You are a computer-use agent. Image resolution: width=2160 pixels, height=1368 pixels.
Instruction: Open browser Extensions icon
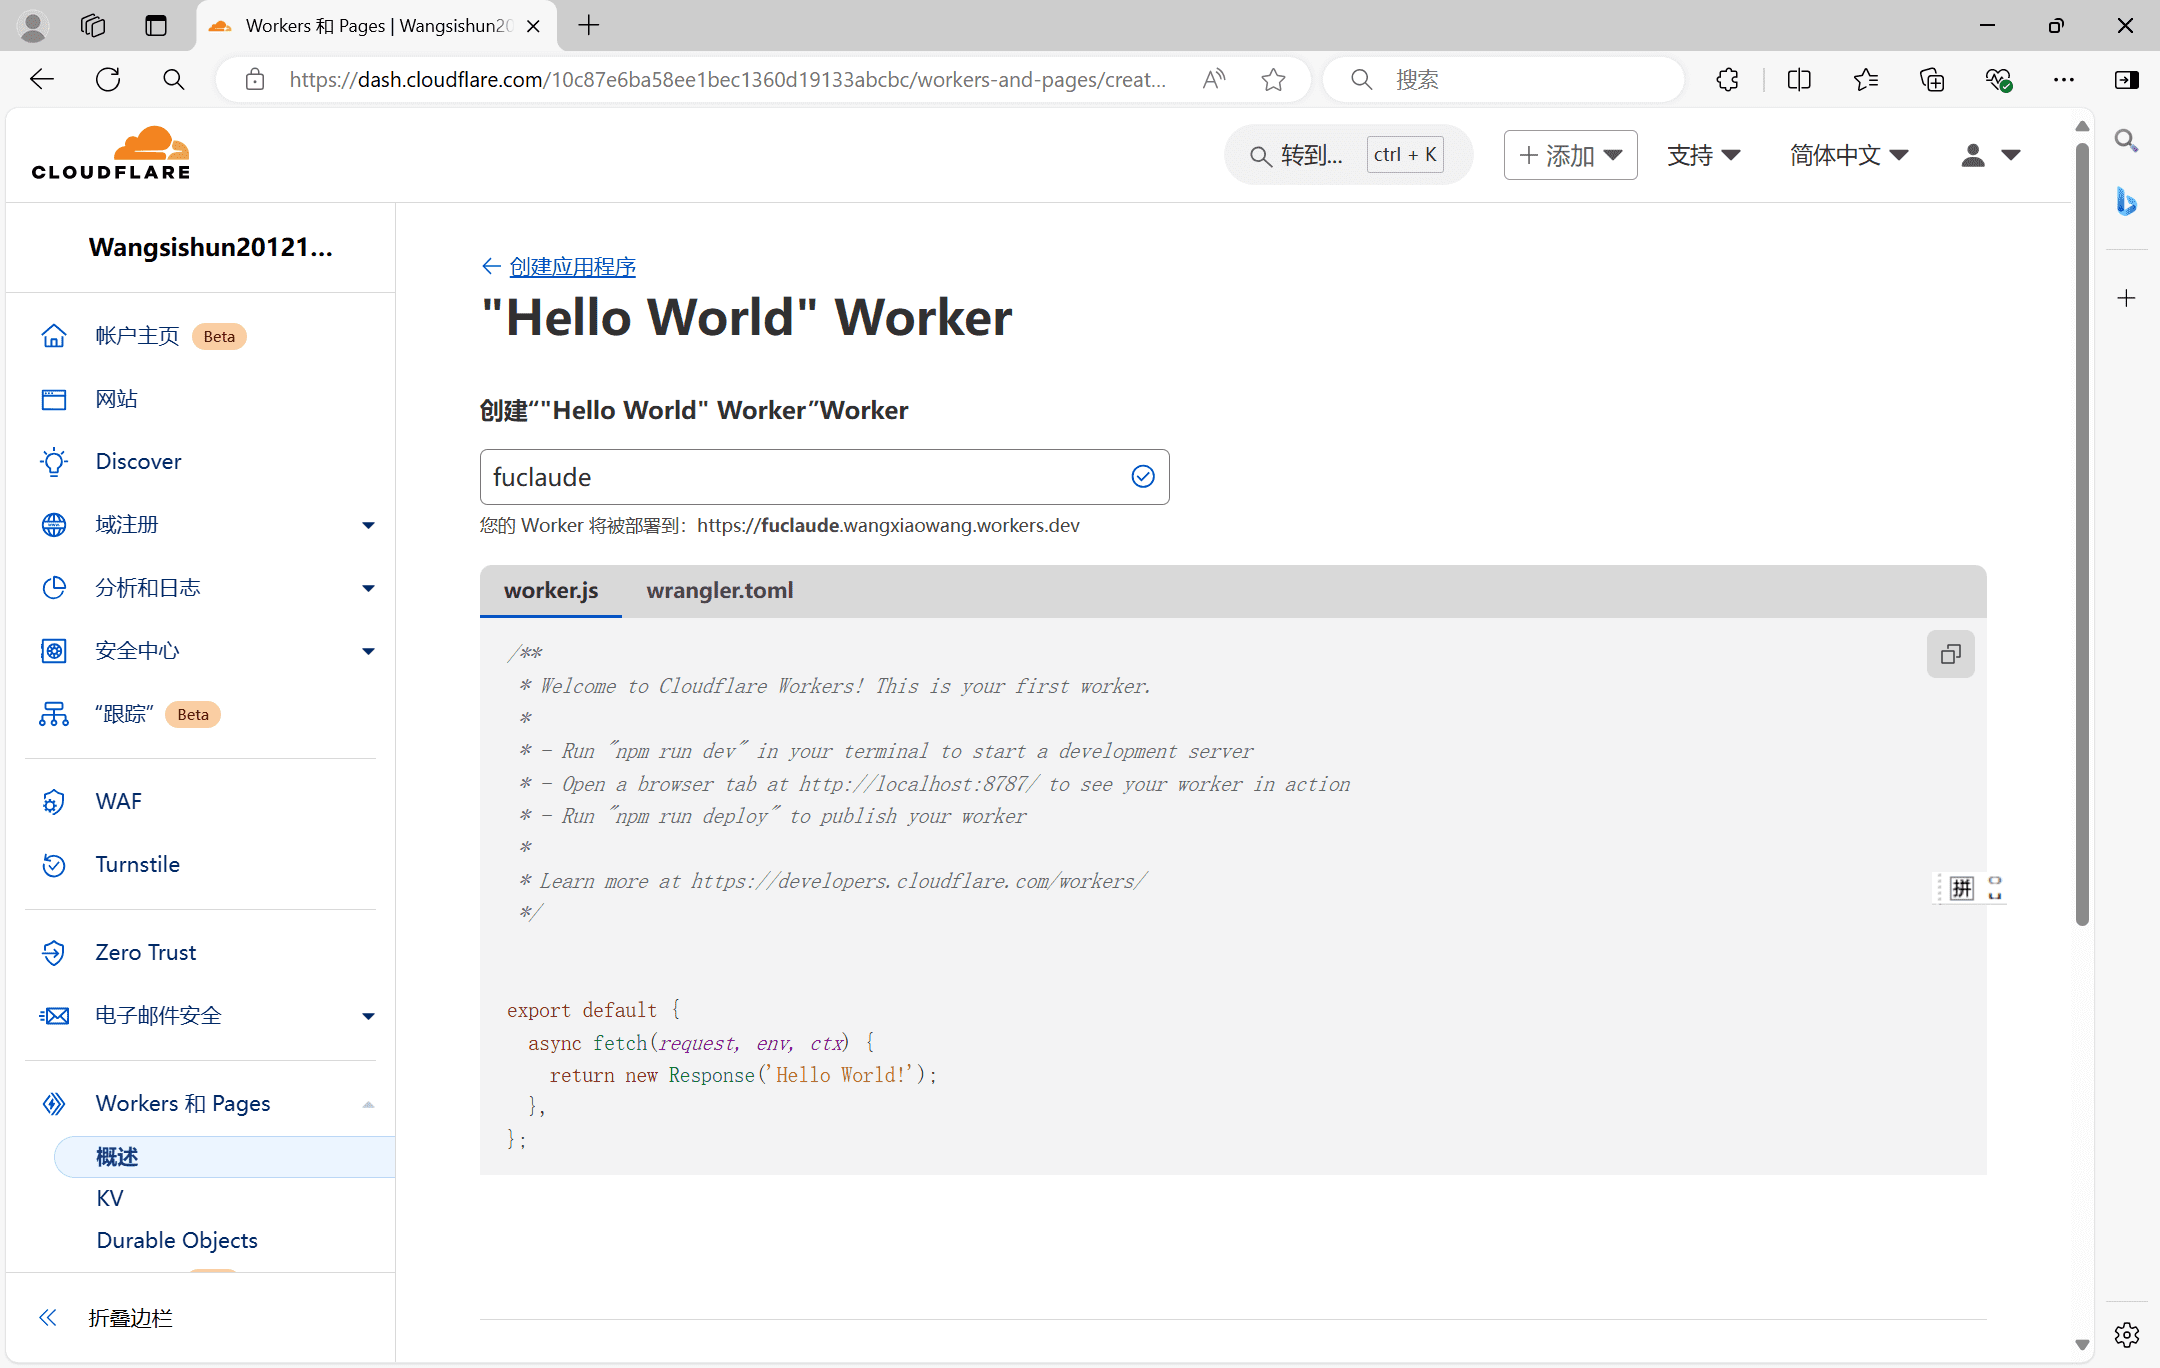(1727, 80)
